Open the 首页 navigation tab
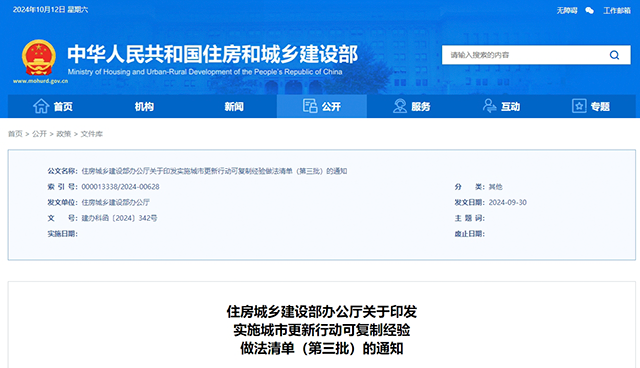Viewport: 640px width, 368px height. [53, 106]
